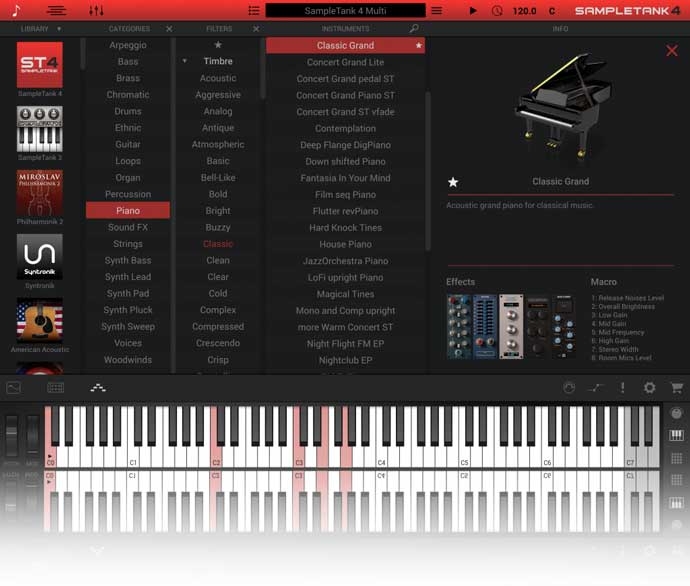Collapse the Timbre filter group

(184, 62)
